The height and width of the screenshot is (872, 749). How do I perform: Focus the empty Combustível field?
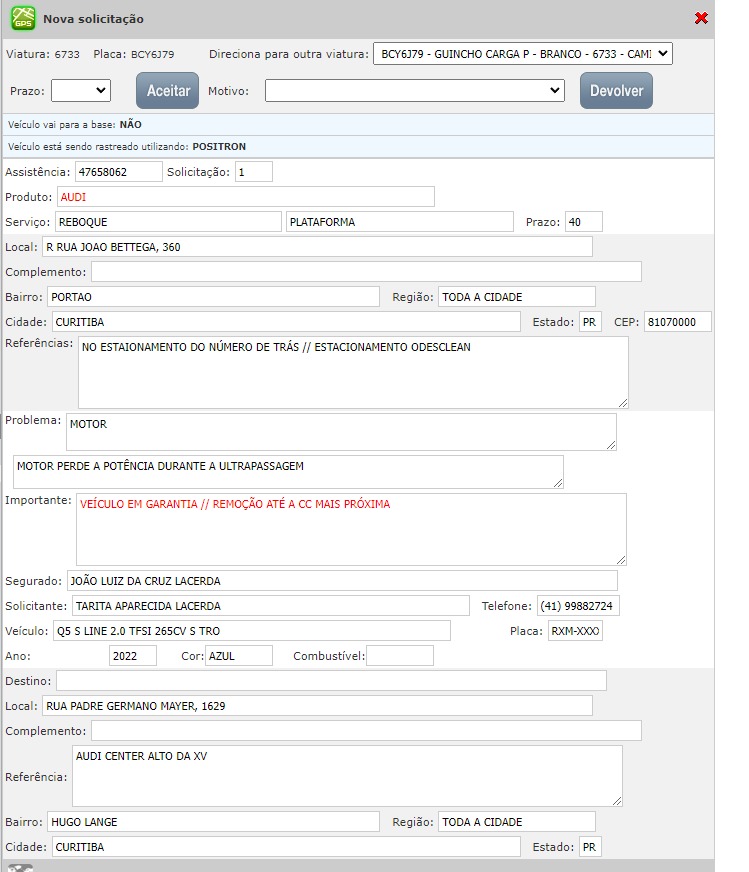click(400, 656)
